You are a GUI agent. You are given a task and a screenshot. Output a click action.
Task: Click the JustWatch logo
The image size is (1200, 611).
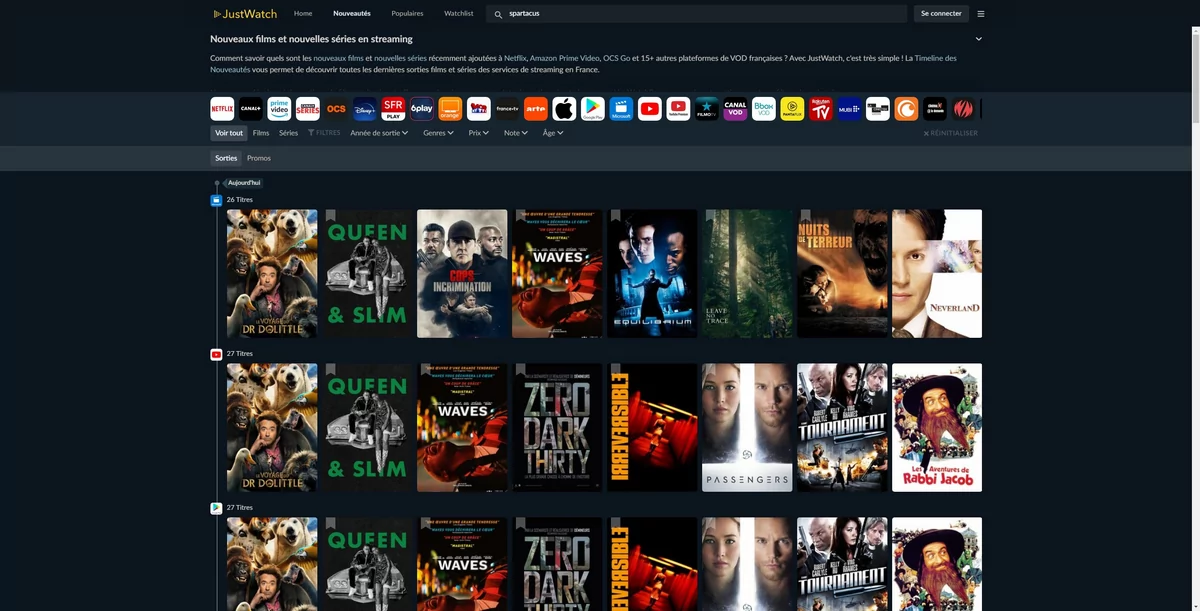click(244, 14)
